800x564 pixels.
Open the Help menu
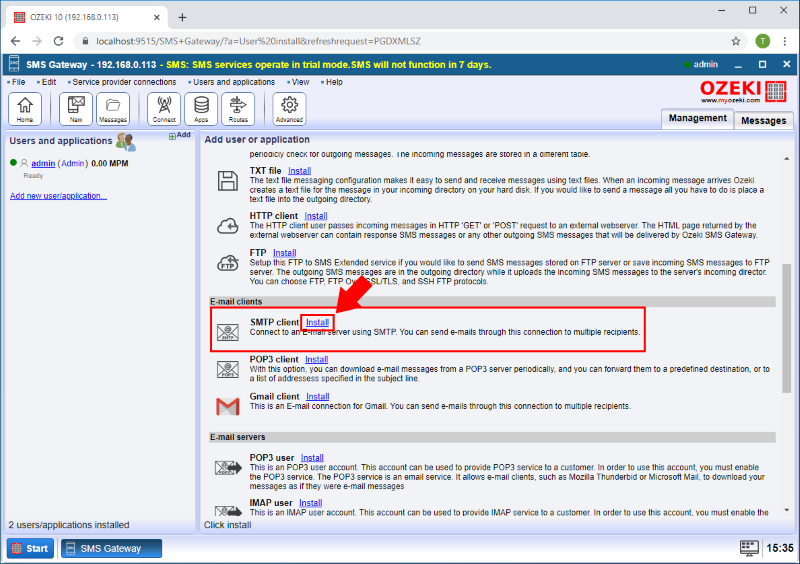[332, 82]
